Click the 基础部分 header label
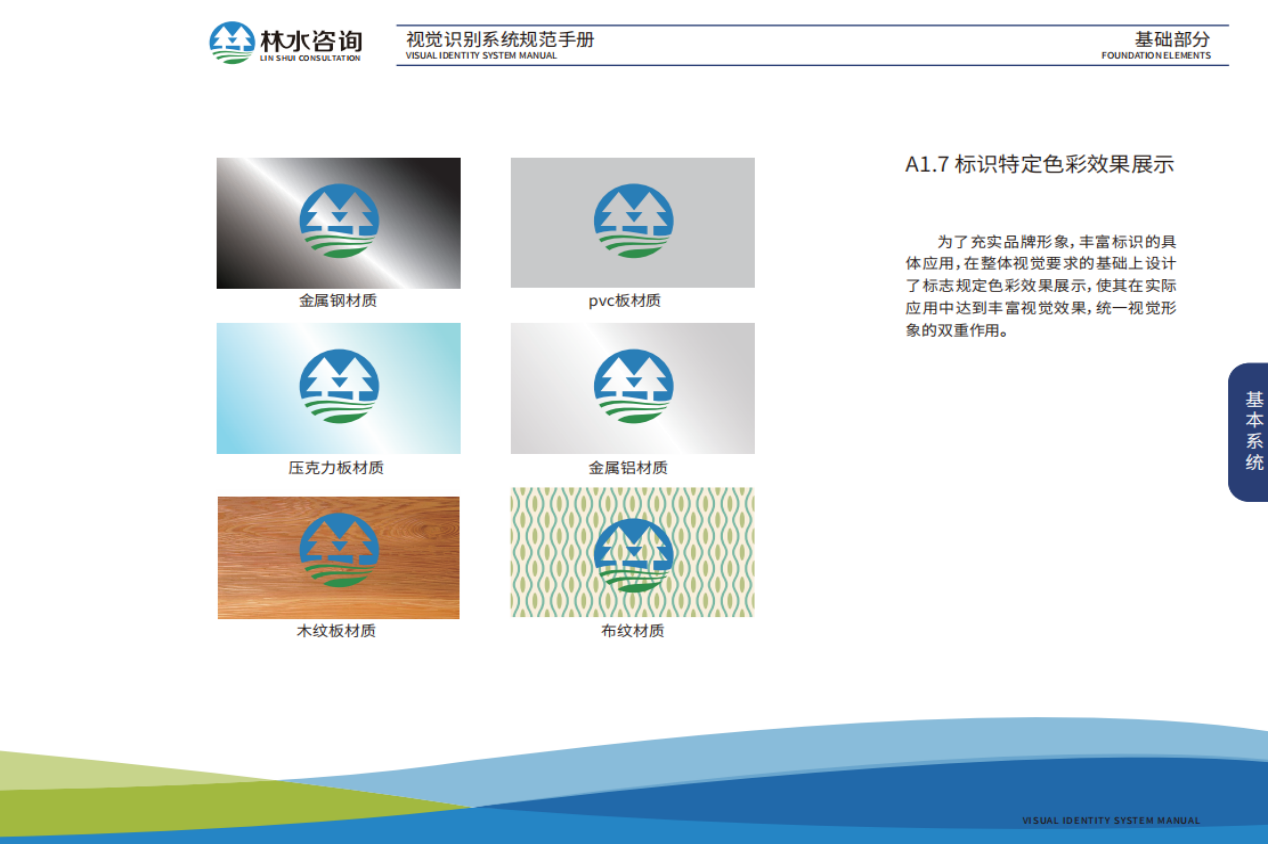Image resolution: width=1268 pixels, height=844 pixels. coord(1171,40)
